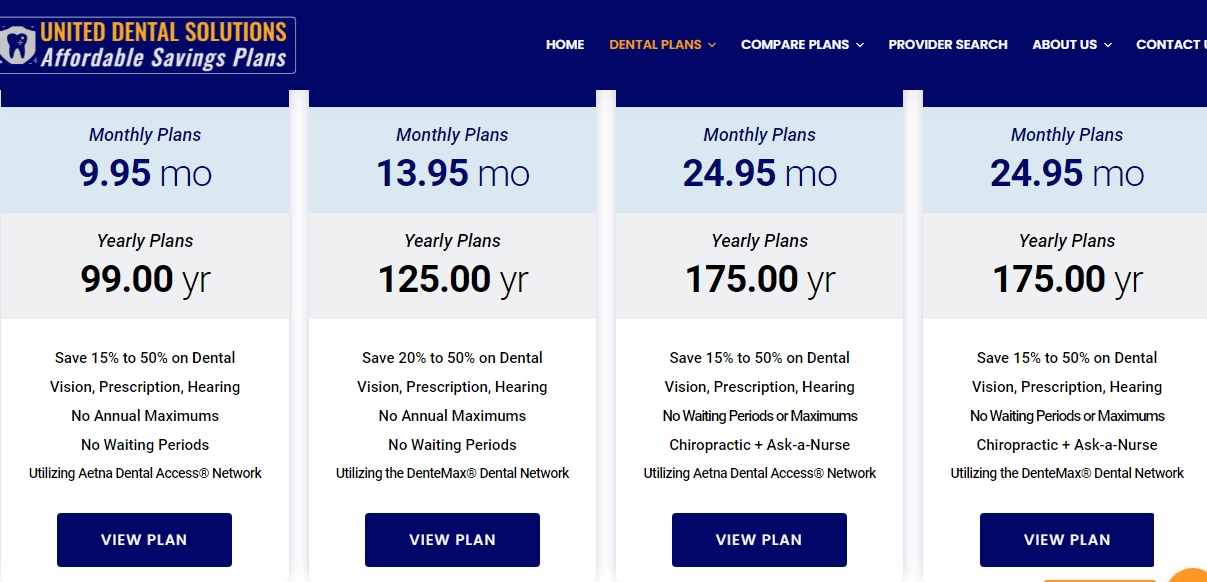Viewport: 1207px width, 582px height.
Task: View plan for the 9.95 monthly Aetna option
Action: [144, 540]
